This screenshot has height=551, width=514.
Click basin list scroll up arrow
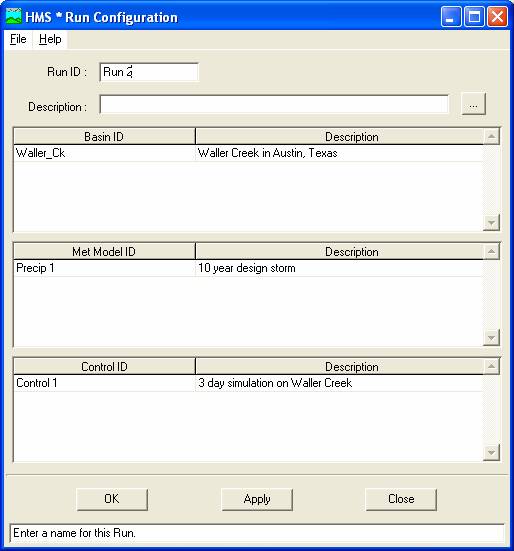pos(492,136)
